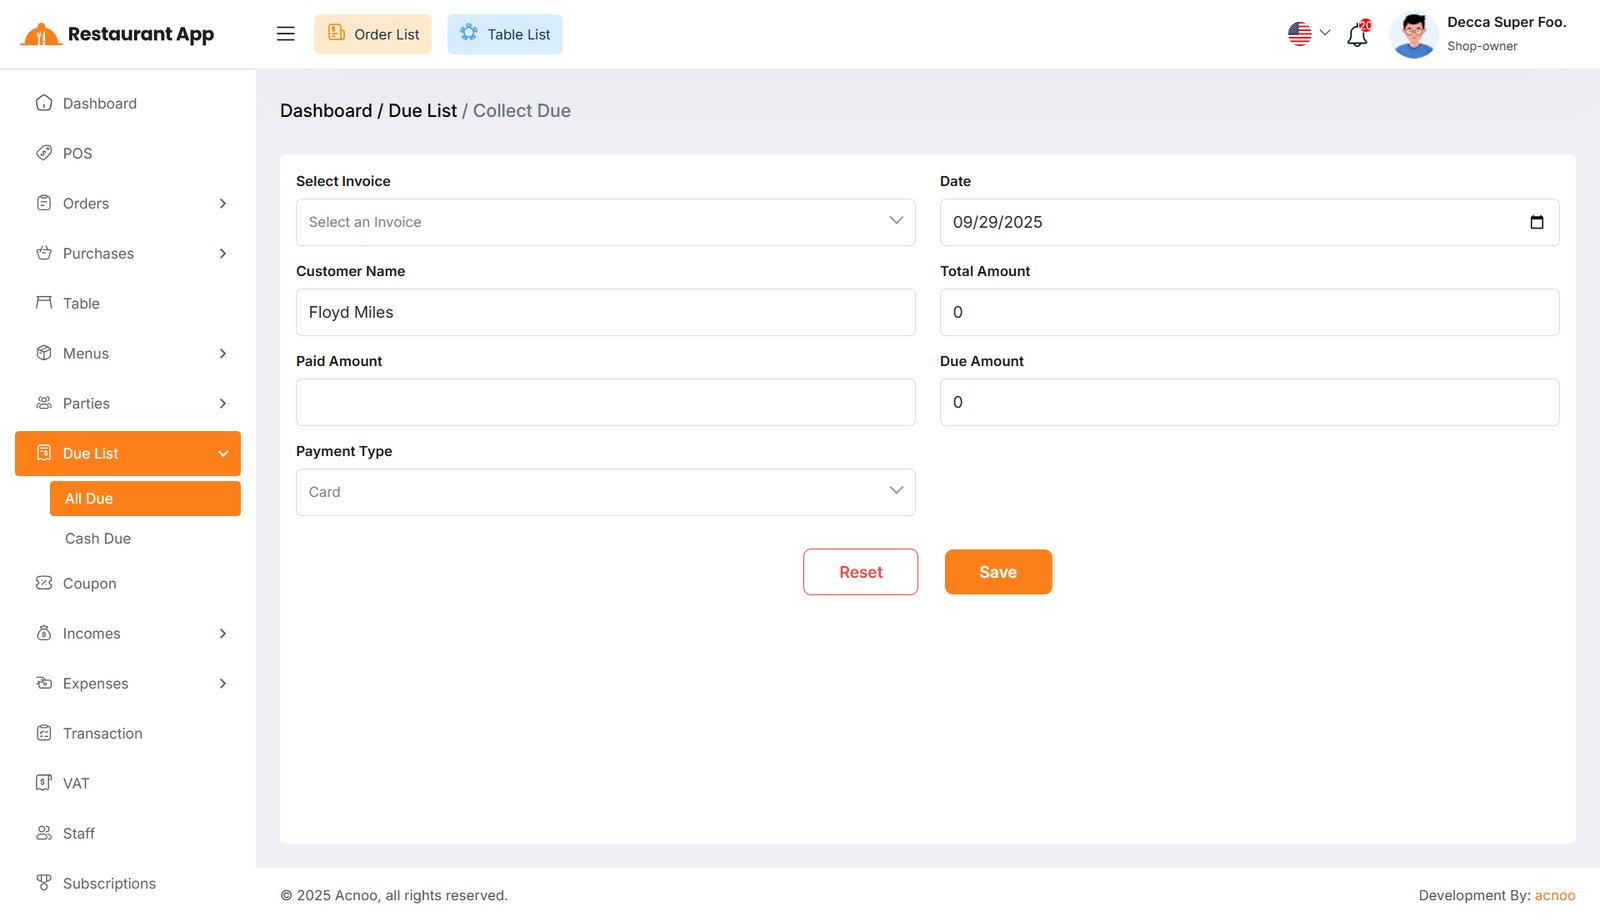This screenshot has width=1600, height=923.
Task: Go to the Coupon page
Action: [x=89, y=583]
